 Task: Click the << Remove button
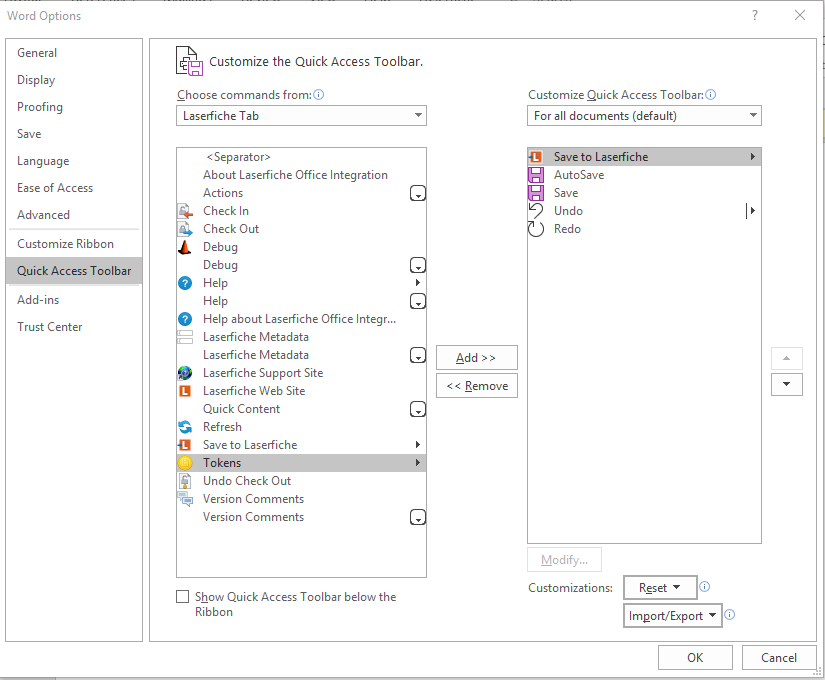coord(477,386)
